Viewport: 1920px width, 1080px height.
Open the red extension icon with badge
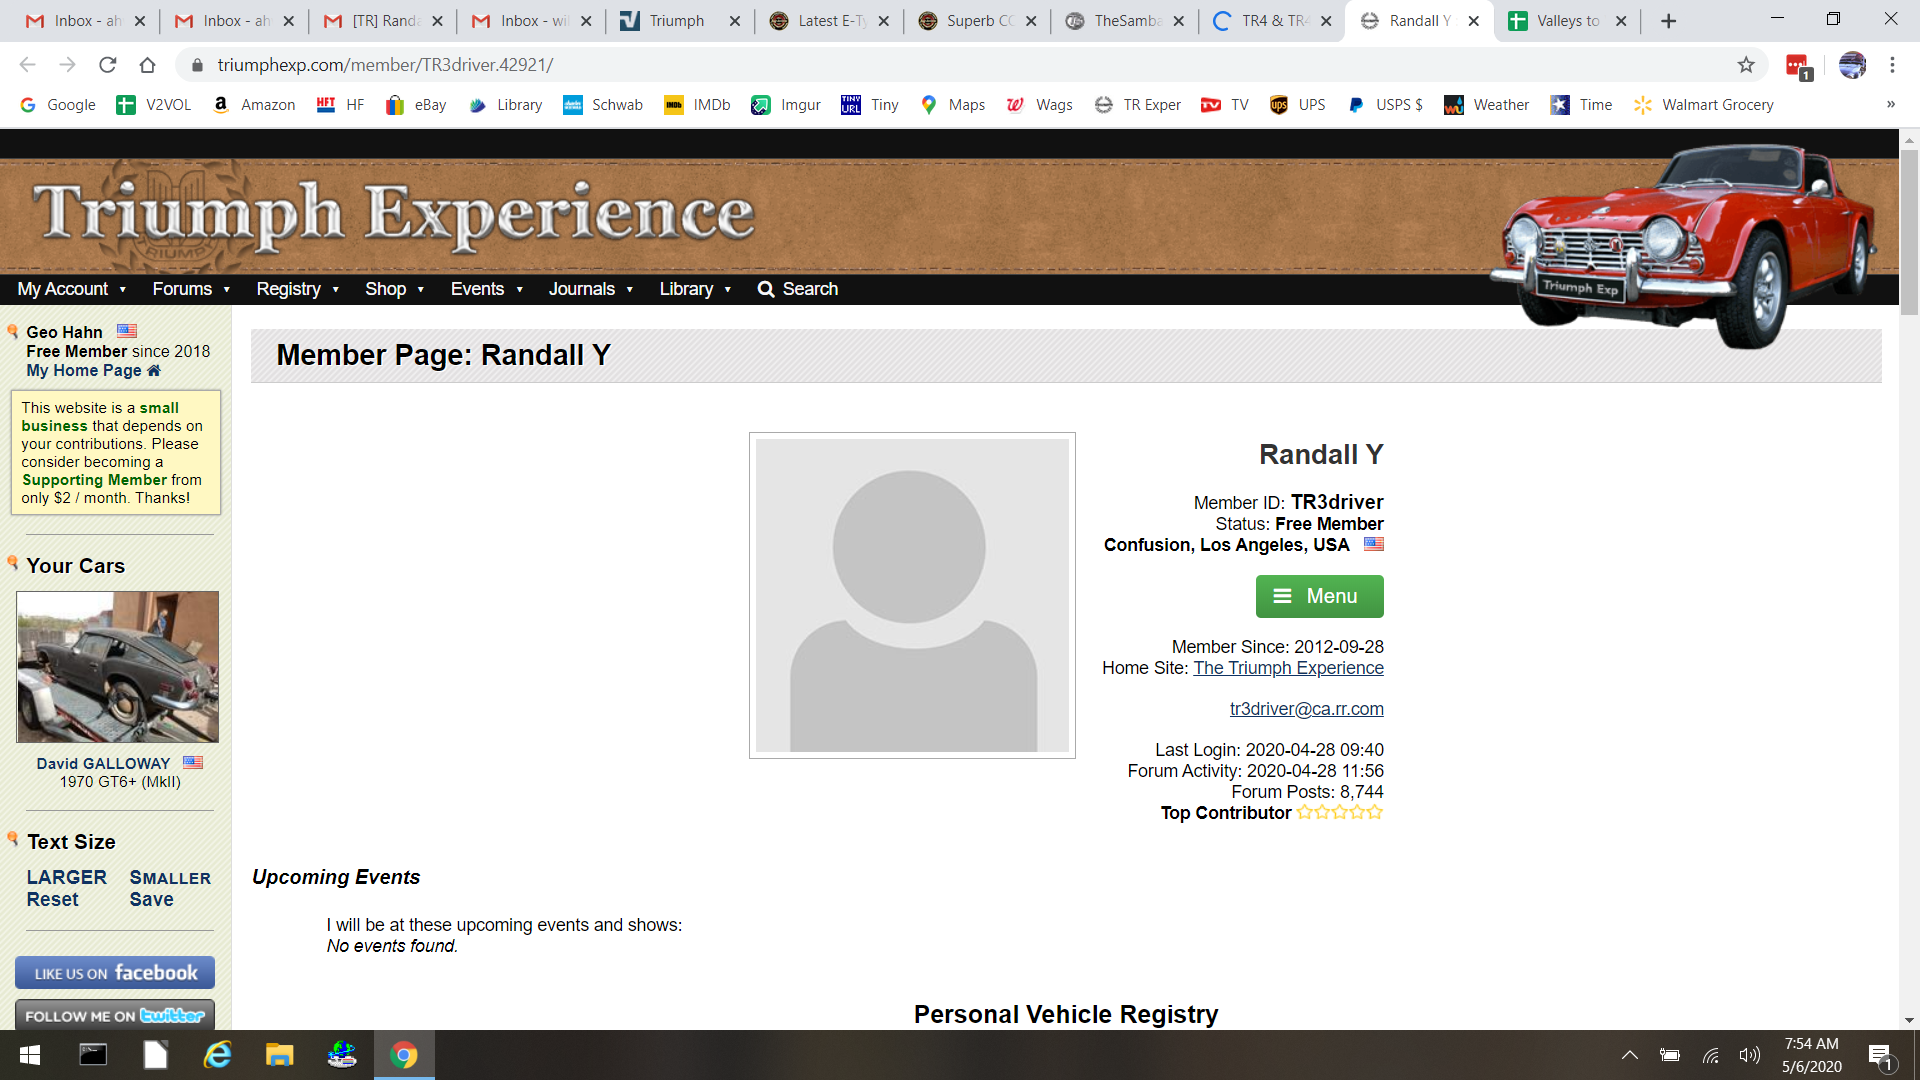[1799, 66]
